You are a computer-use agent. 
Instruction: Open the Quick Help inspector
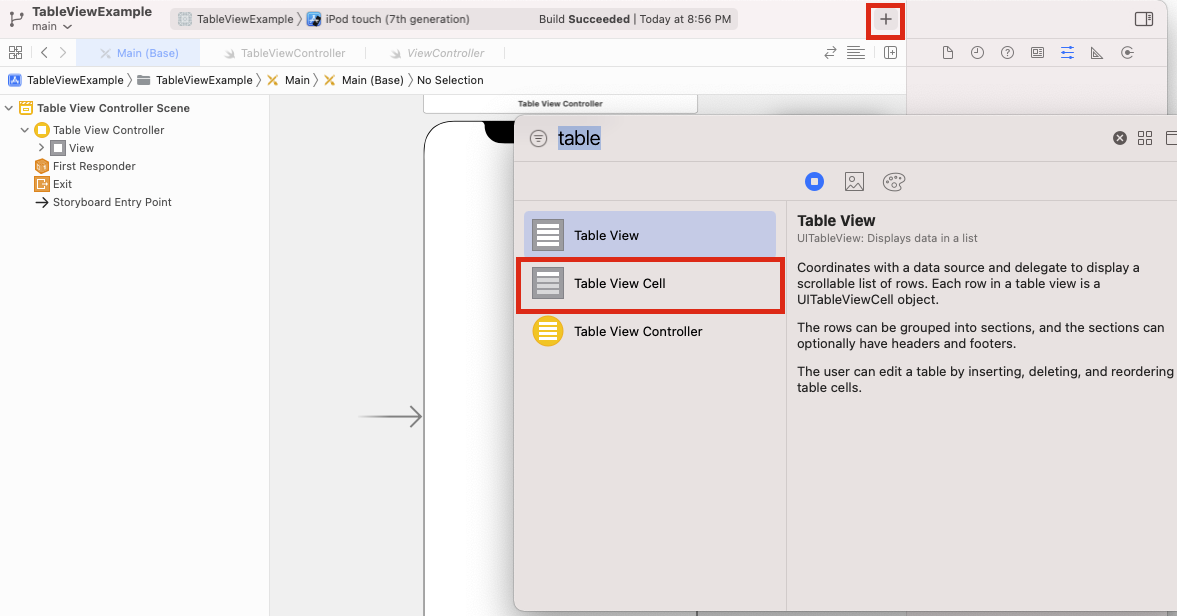[x=1007, y=53]
